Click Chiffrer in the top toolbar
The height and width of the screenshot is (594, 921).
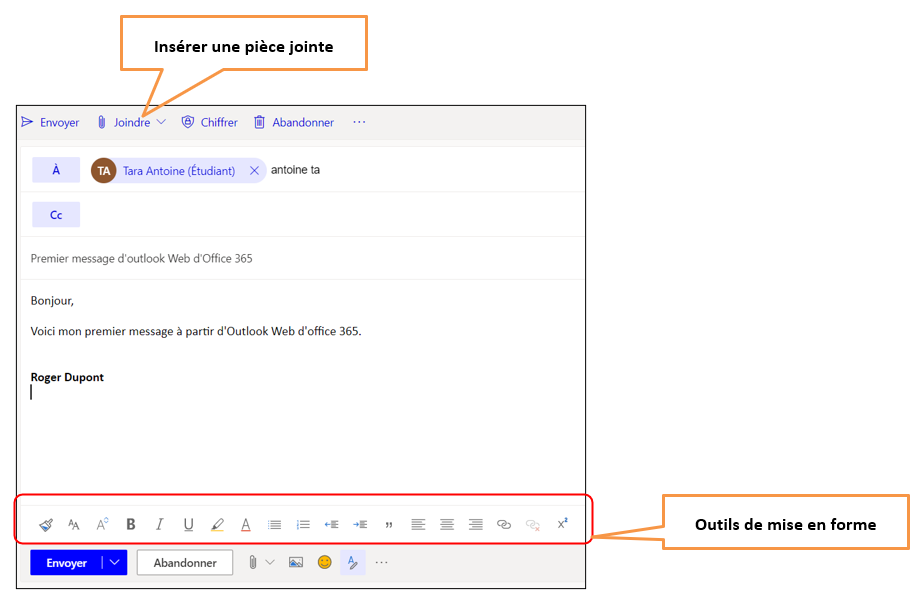pos(209,122)
